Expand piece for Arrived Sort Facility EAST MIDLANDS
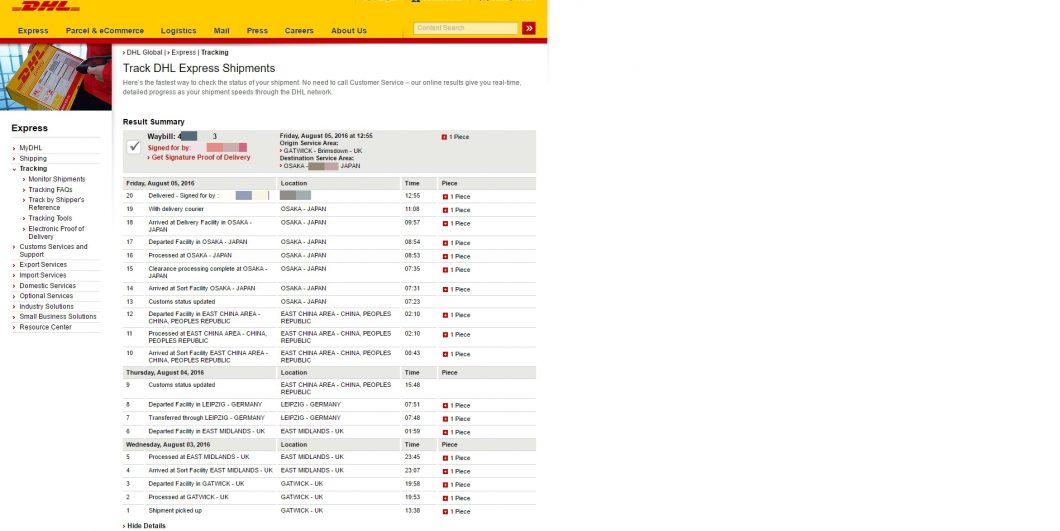 [445, 471]
